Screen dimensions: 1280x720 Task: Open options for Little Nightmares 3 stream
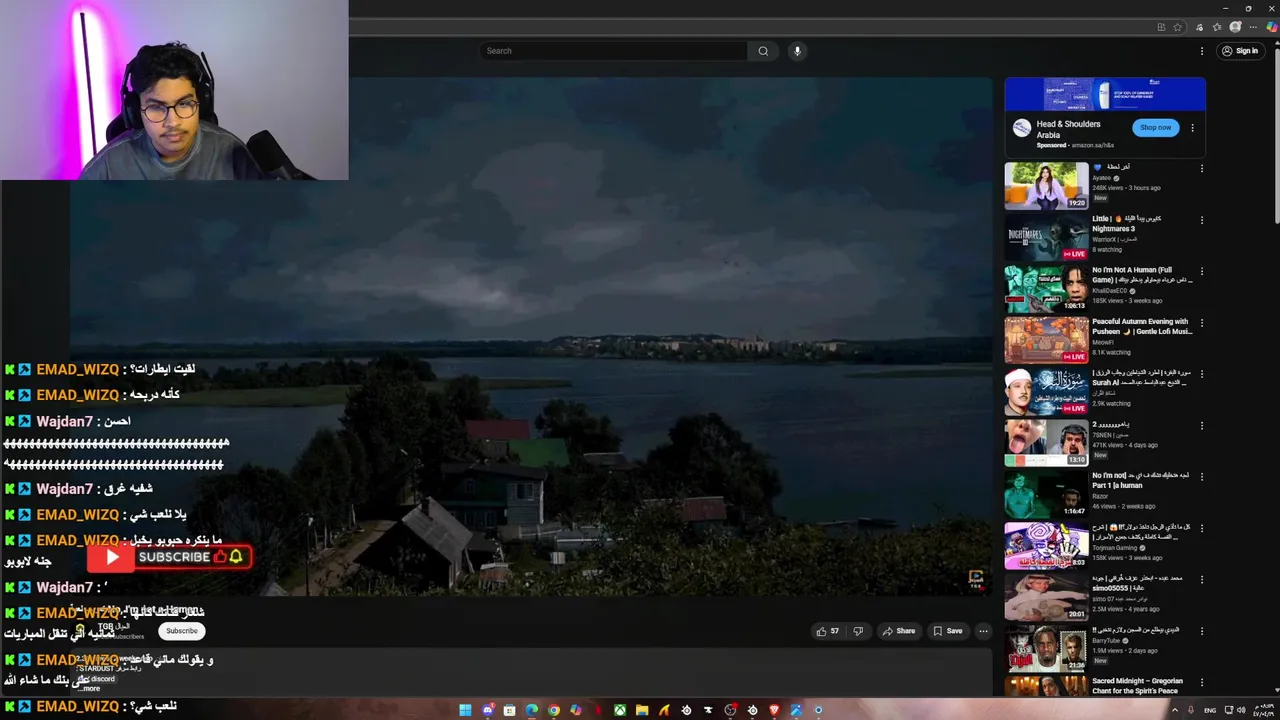pos(1202,220)
